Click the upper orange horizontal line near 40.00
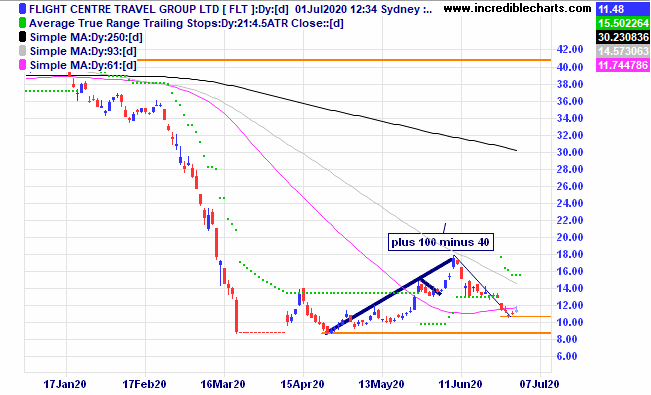This screenshot has width=651, height=395. 345,60
